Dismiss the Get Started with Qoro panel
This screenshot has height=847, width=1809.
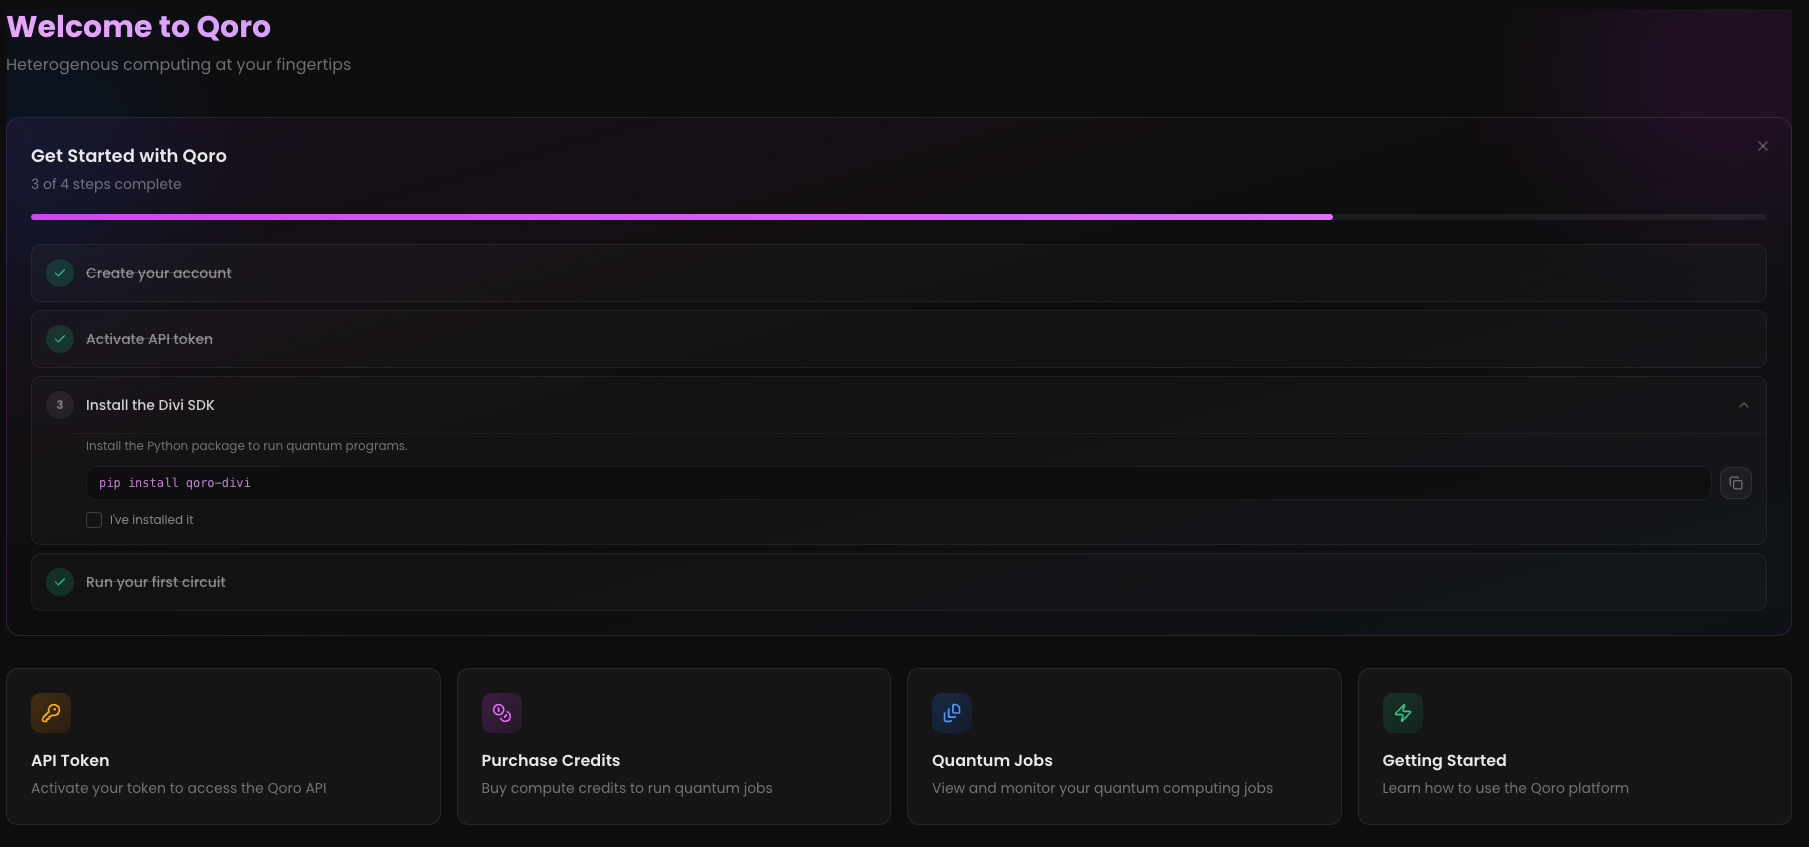coord(1763,146)
